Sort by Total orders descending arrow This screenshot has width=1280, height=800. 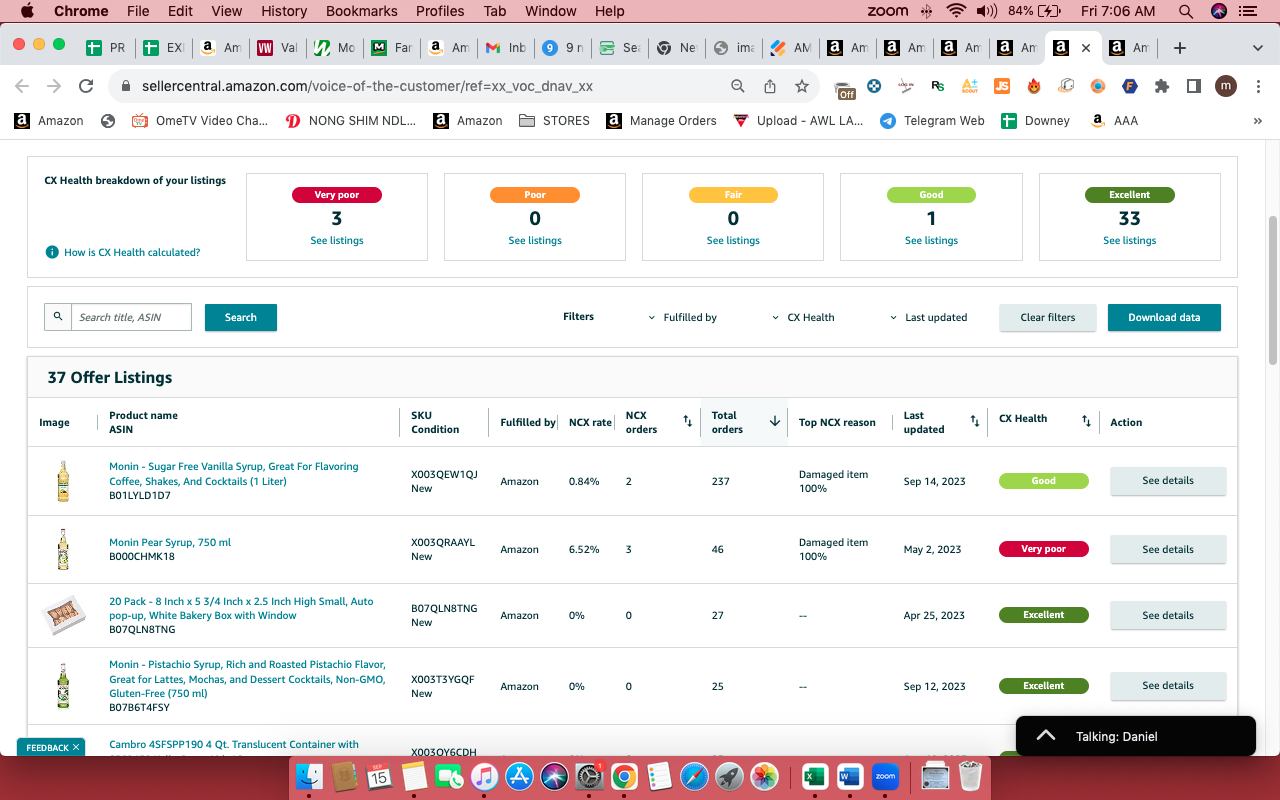774,422
